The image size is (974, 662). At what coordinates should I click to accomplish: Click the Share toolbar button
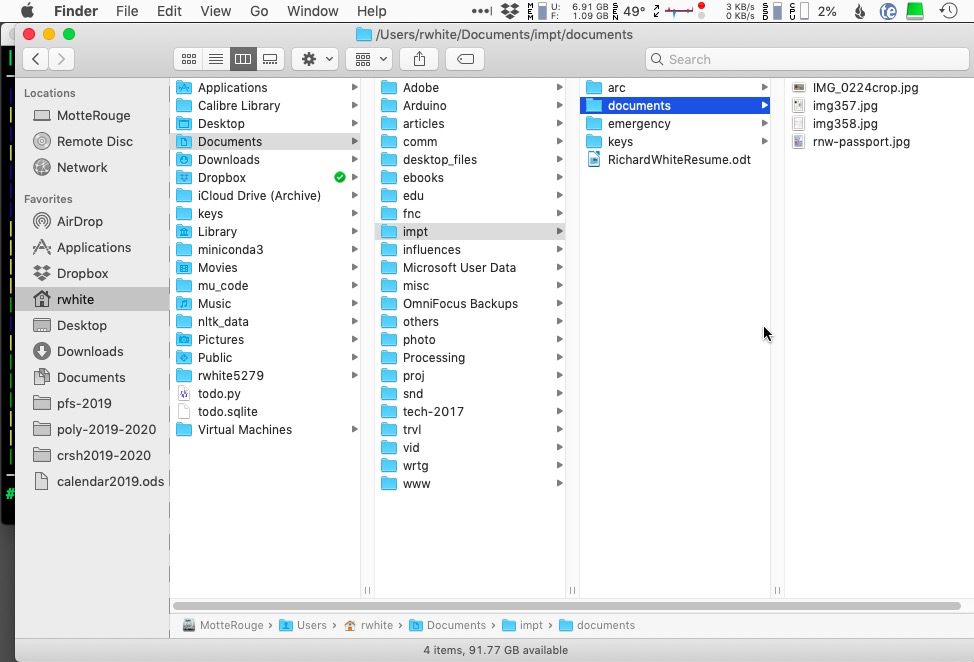(419, 59)
